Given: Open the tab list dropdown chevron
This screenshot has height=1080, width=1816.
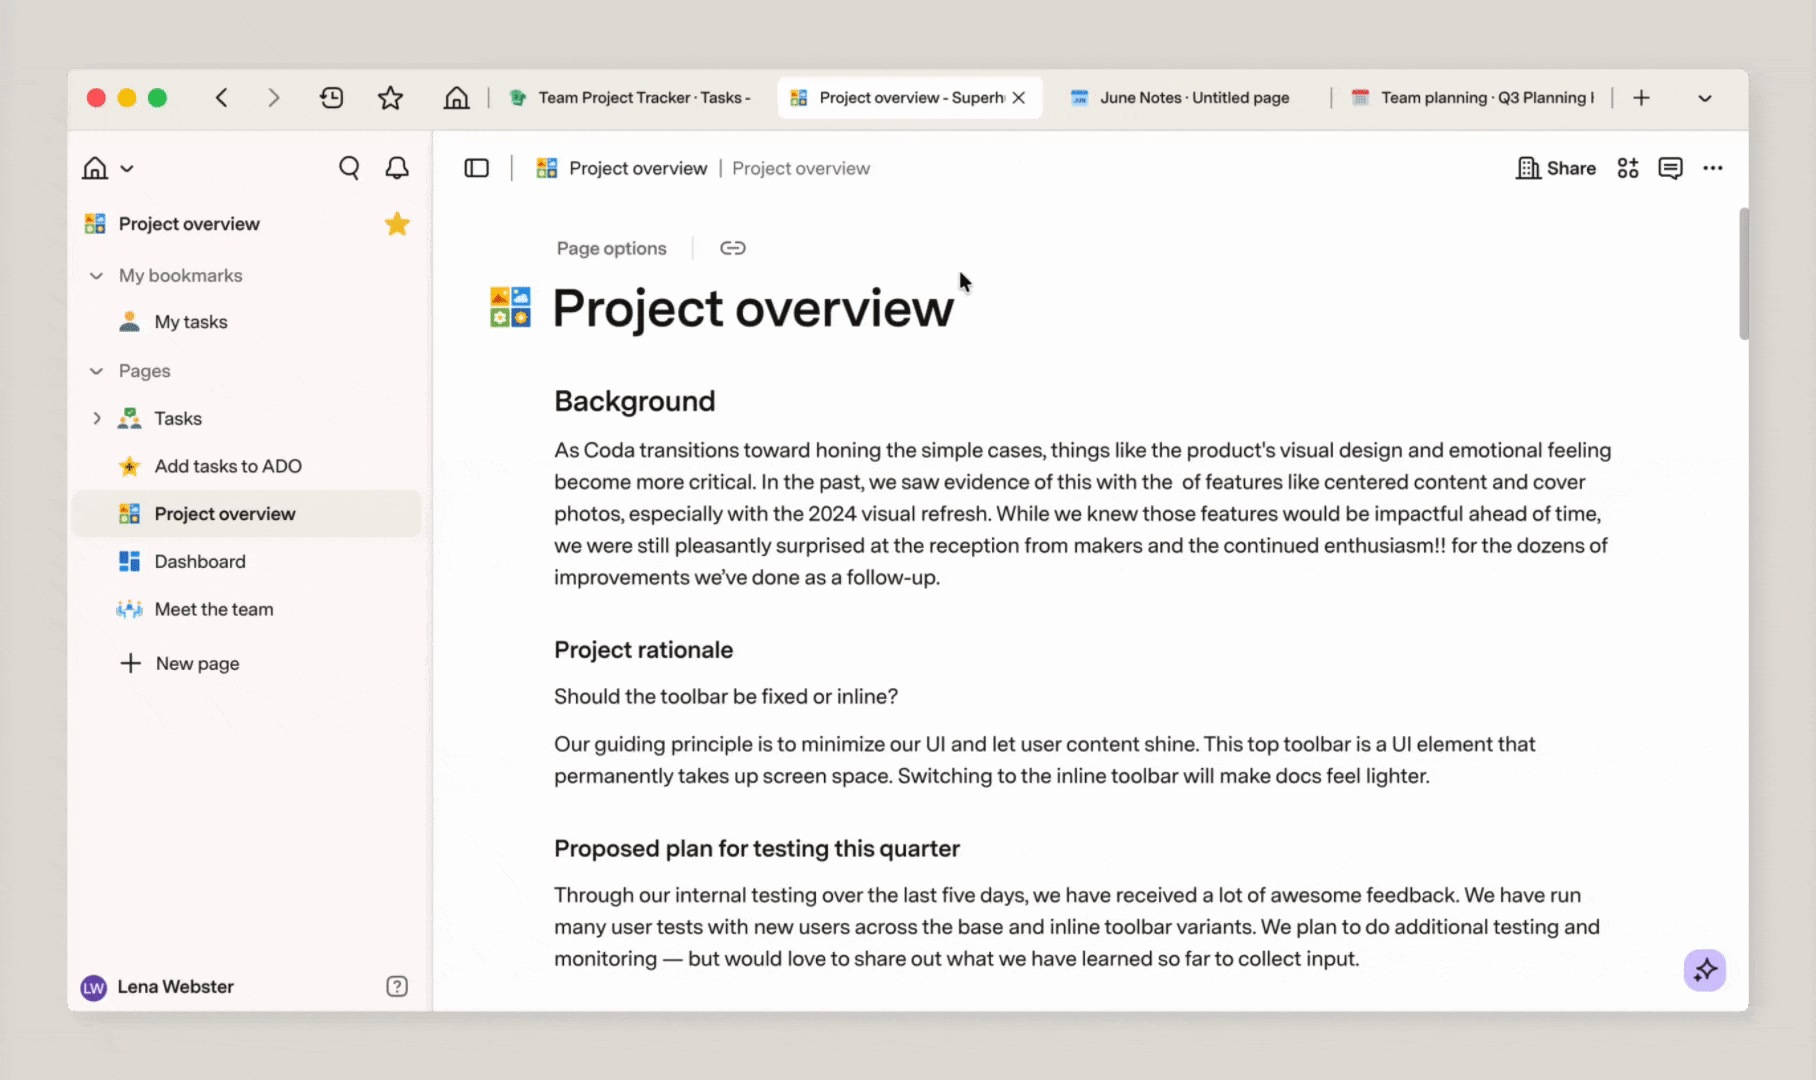Looking at the screenshot, I should (x=1705, y=98).
